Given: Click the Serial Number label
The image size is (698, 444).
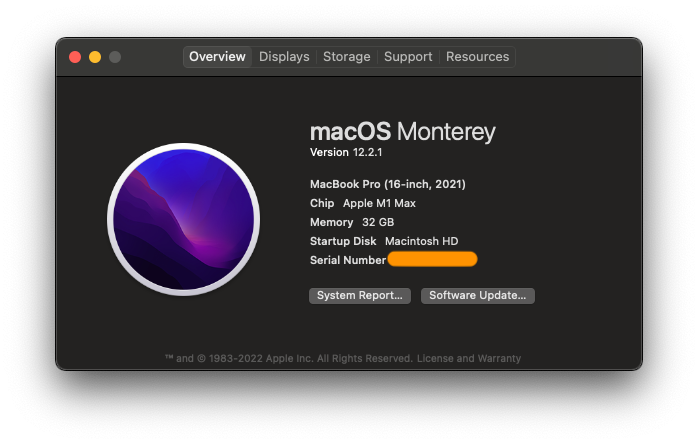Looking at the screenshot, I should pyautogui.click(x=347, y=260).
